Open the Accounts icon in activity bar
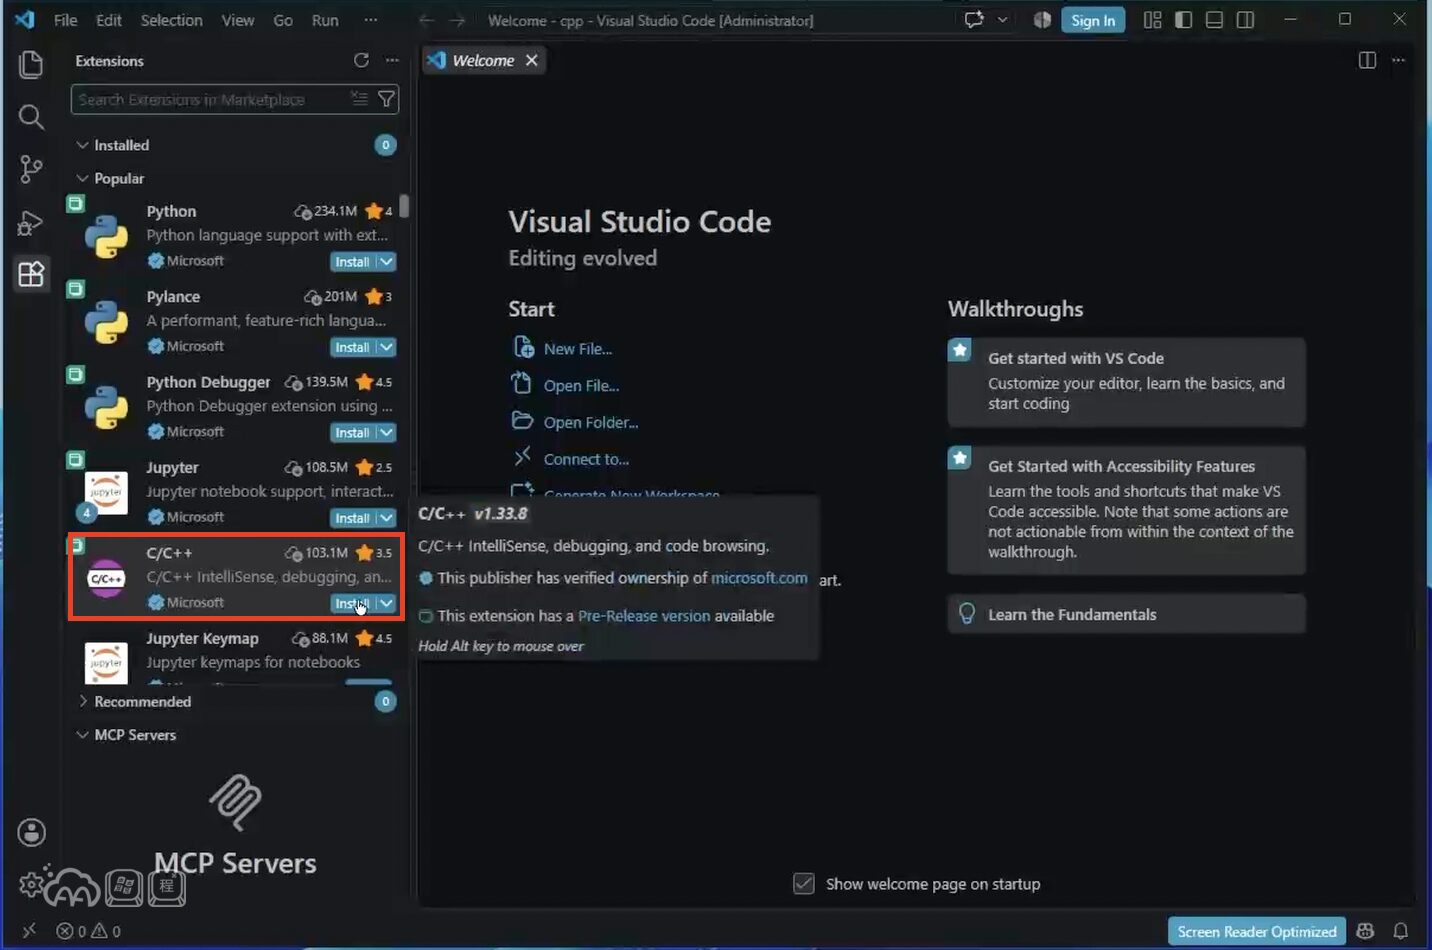Viewport: 1432px width, 950px height. [31, 832]
